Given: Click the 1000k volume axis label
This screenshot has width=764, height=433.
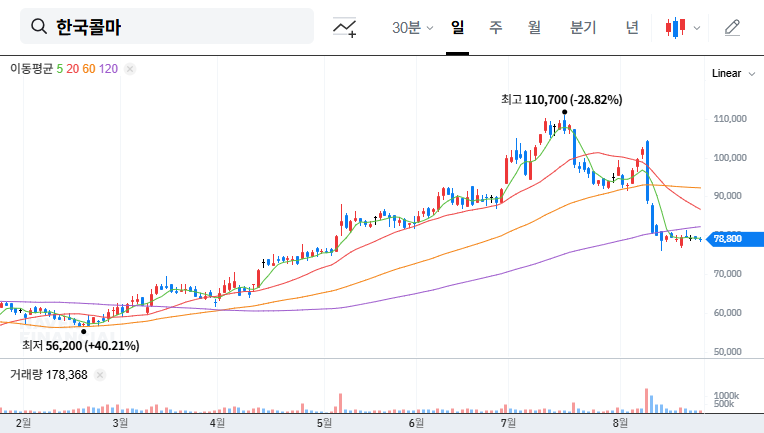Looking at the screenshot, I should point(726,396).
